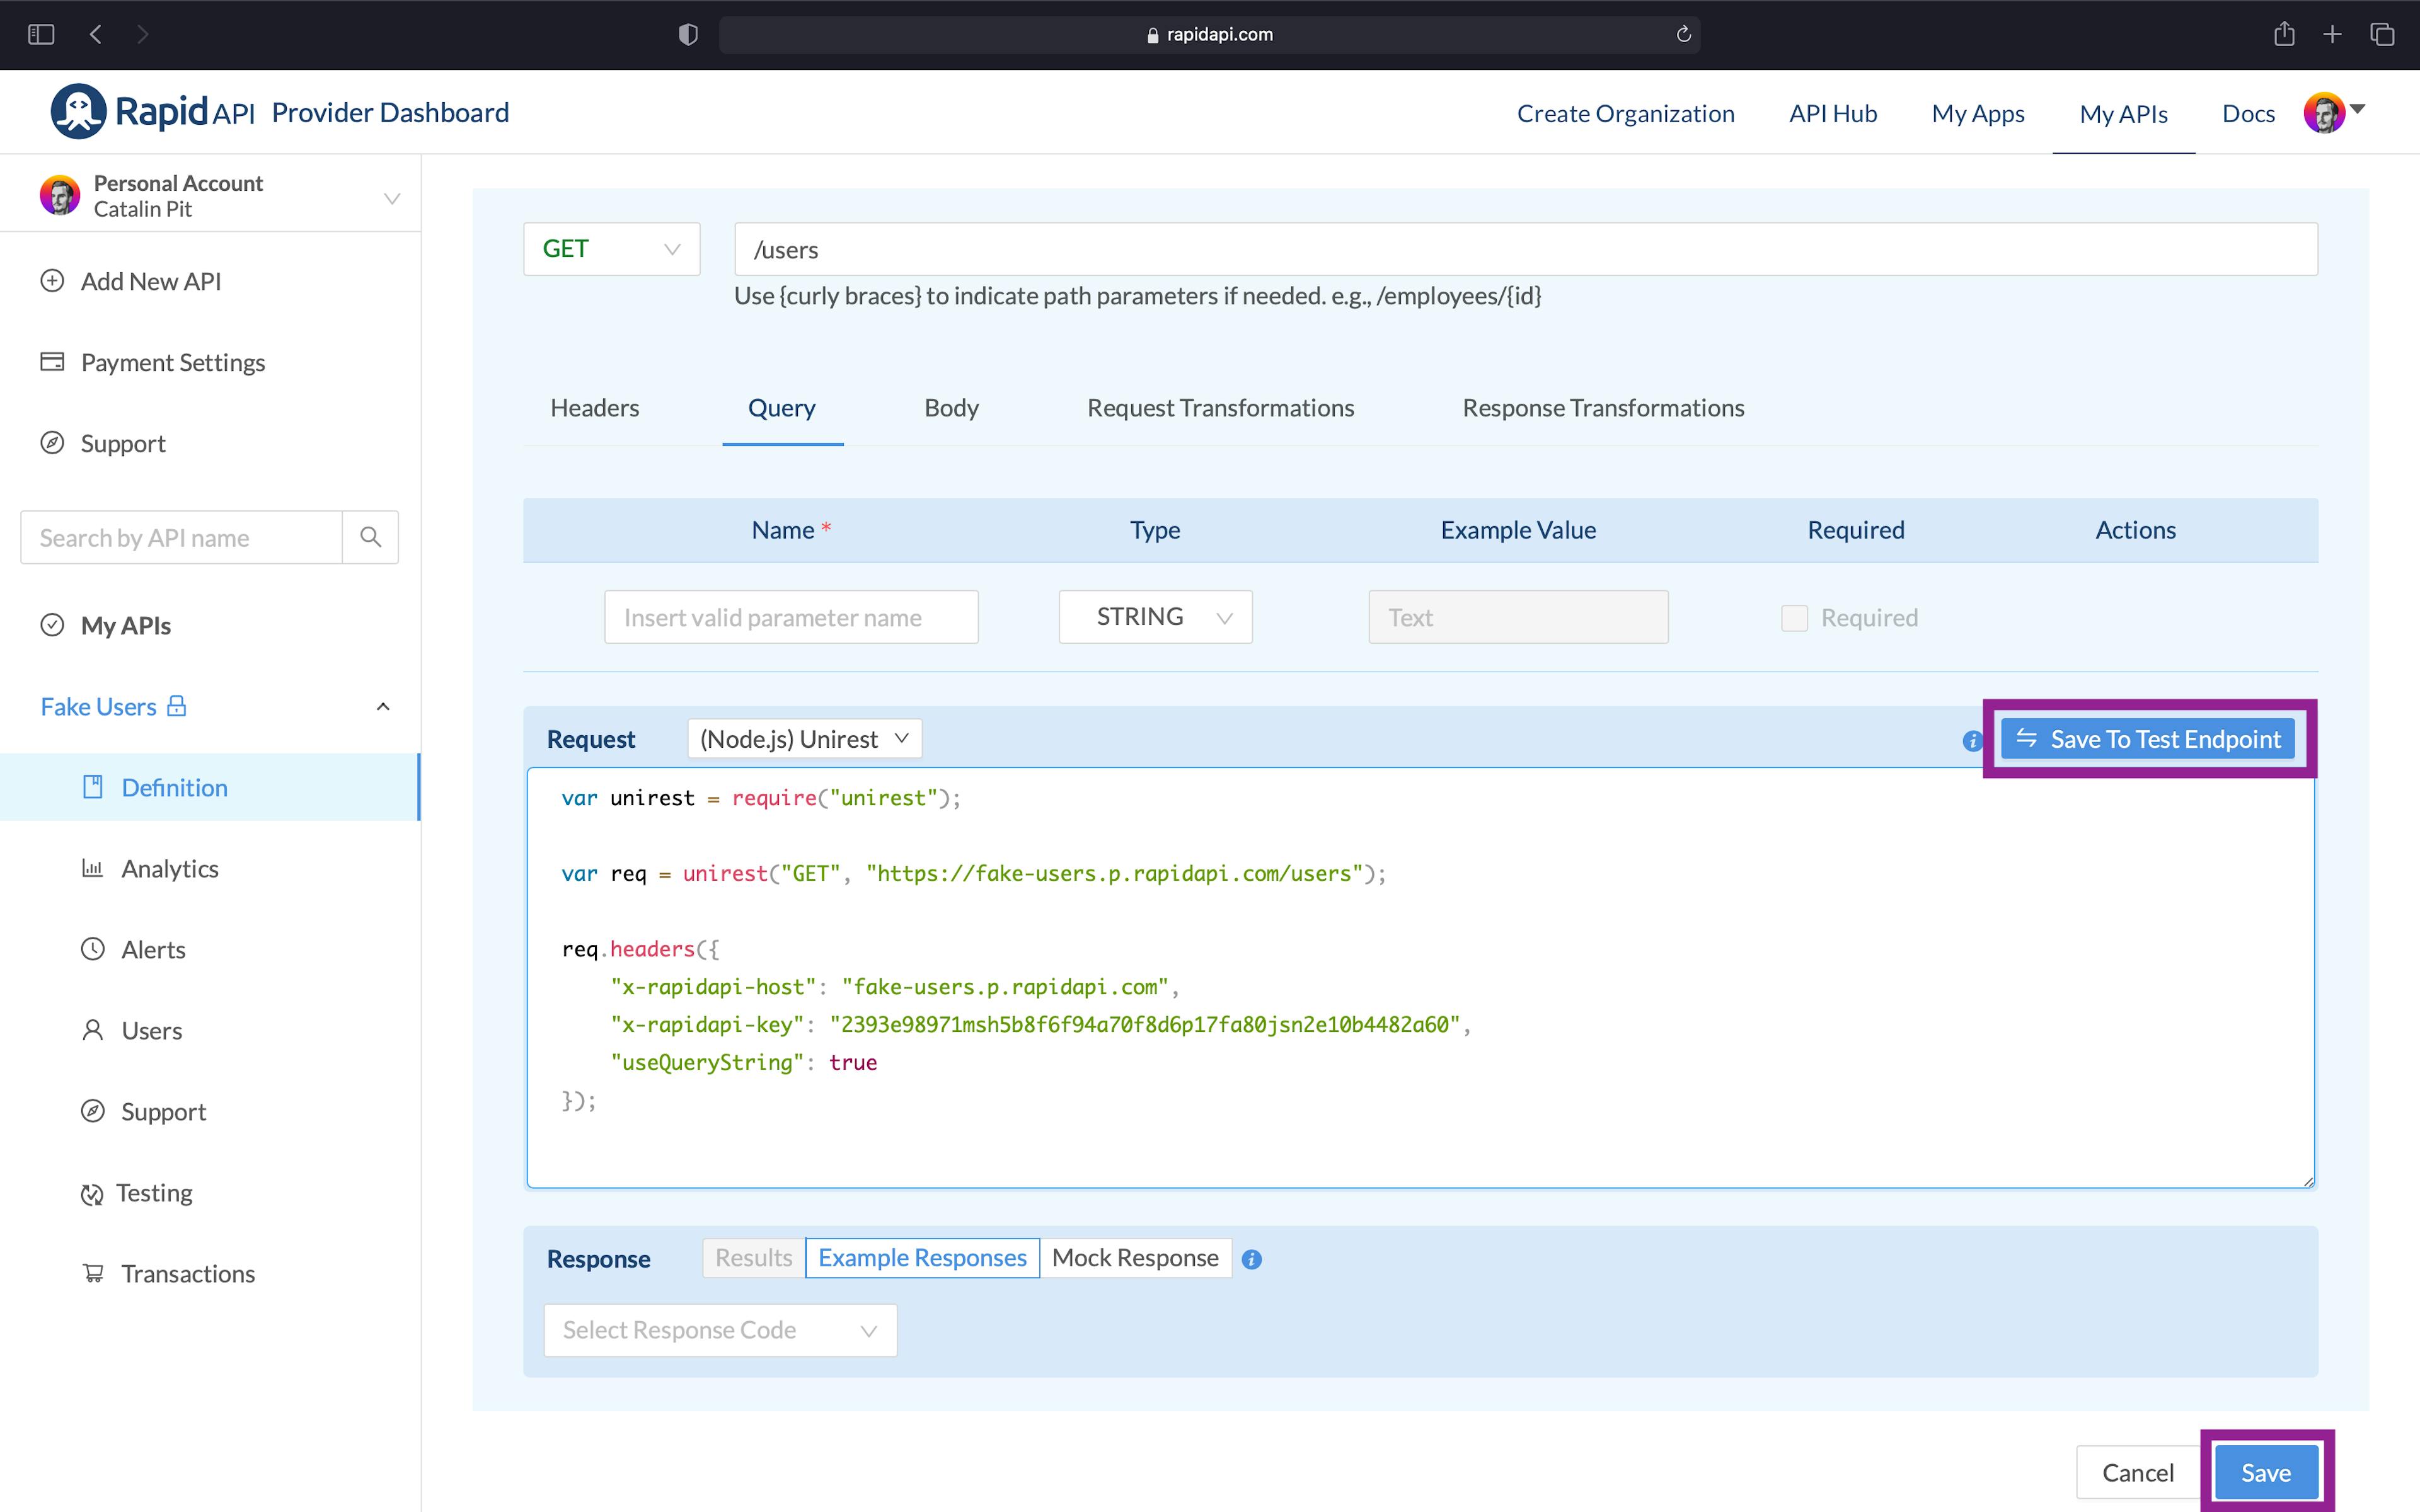Toggle the browser sidebar icon
The width and height of the screenshot is (2420, 1512).
41,34
